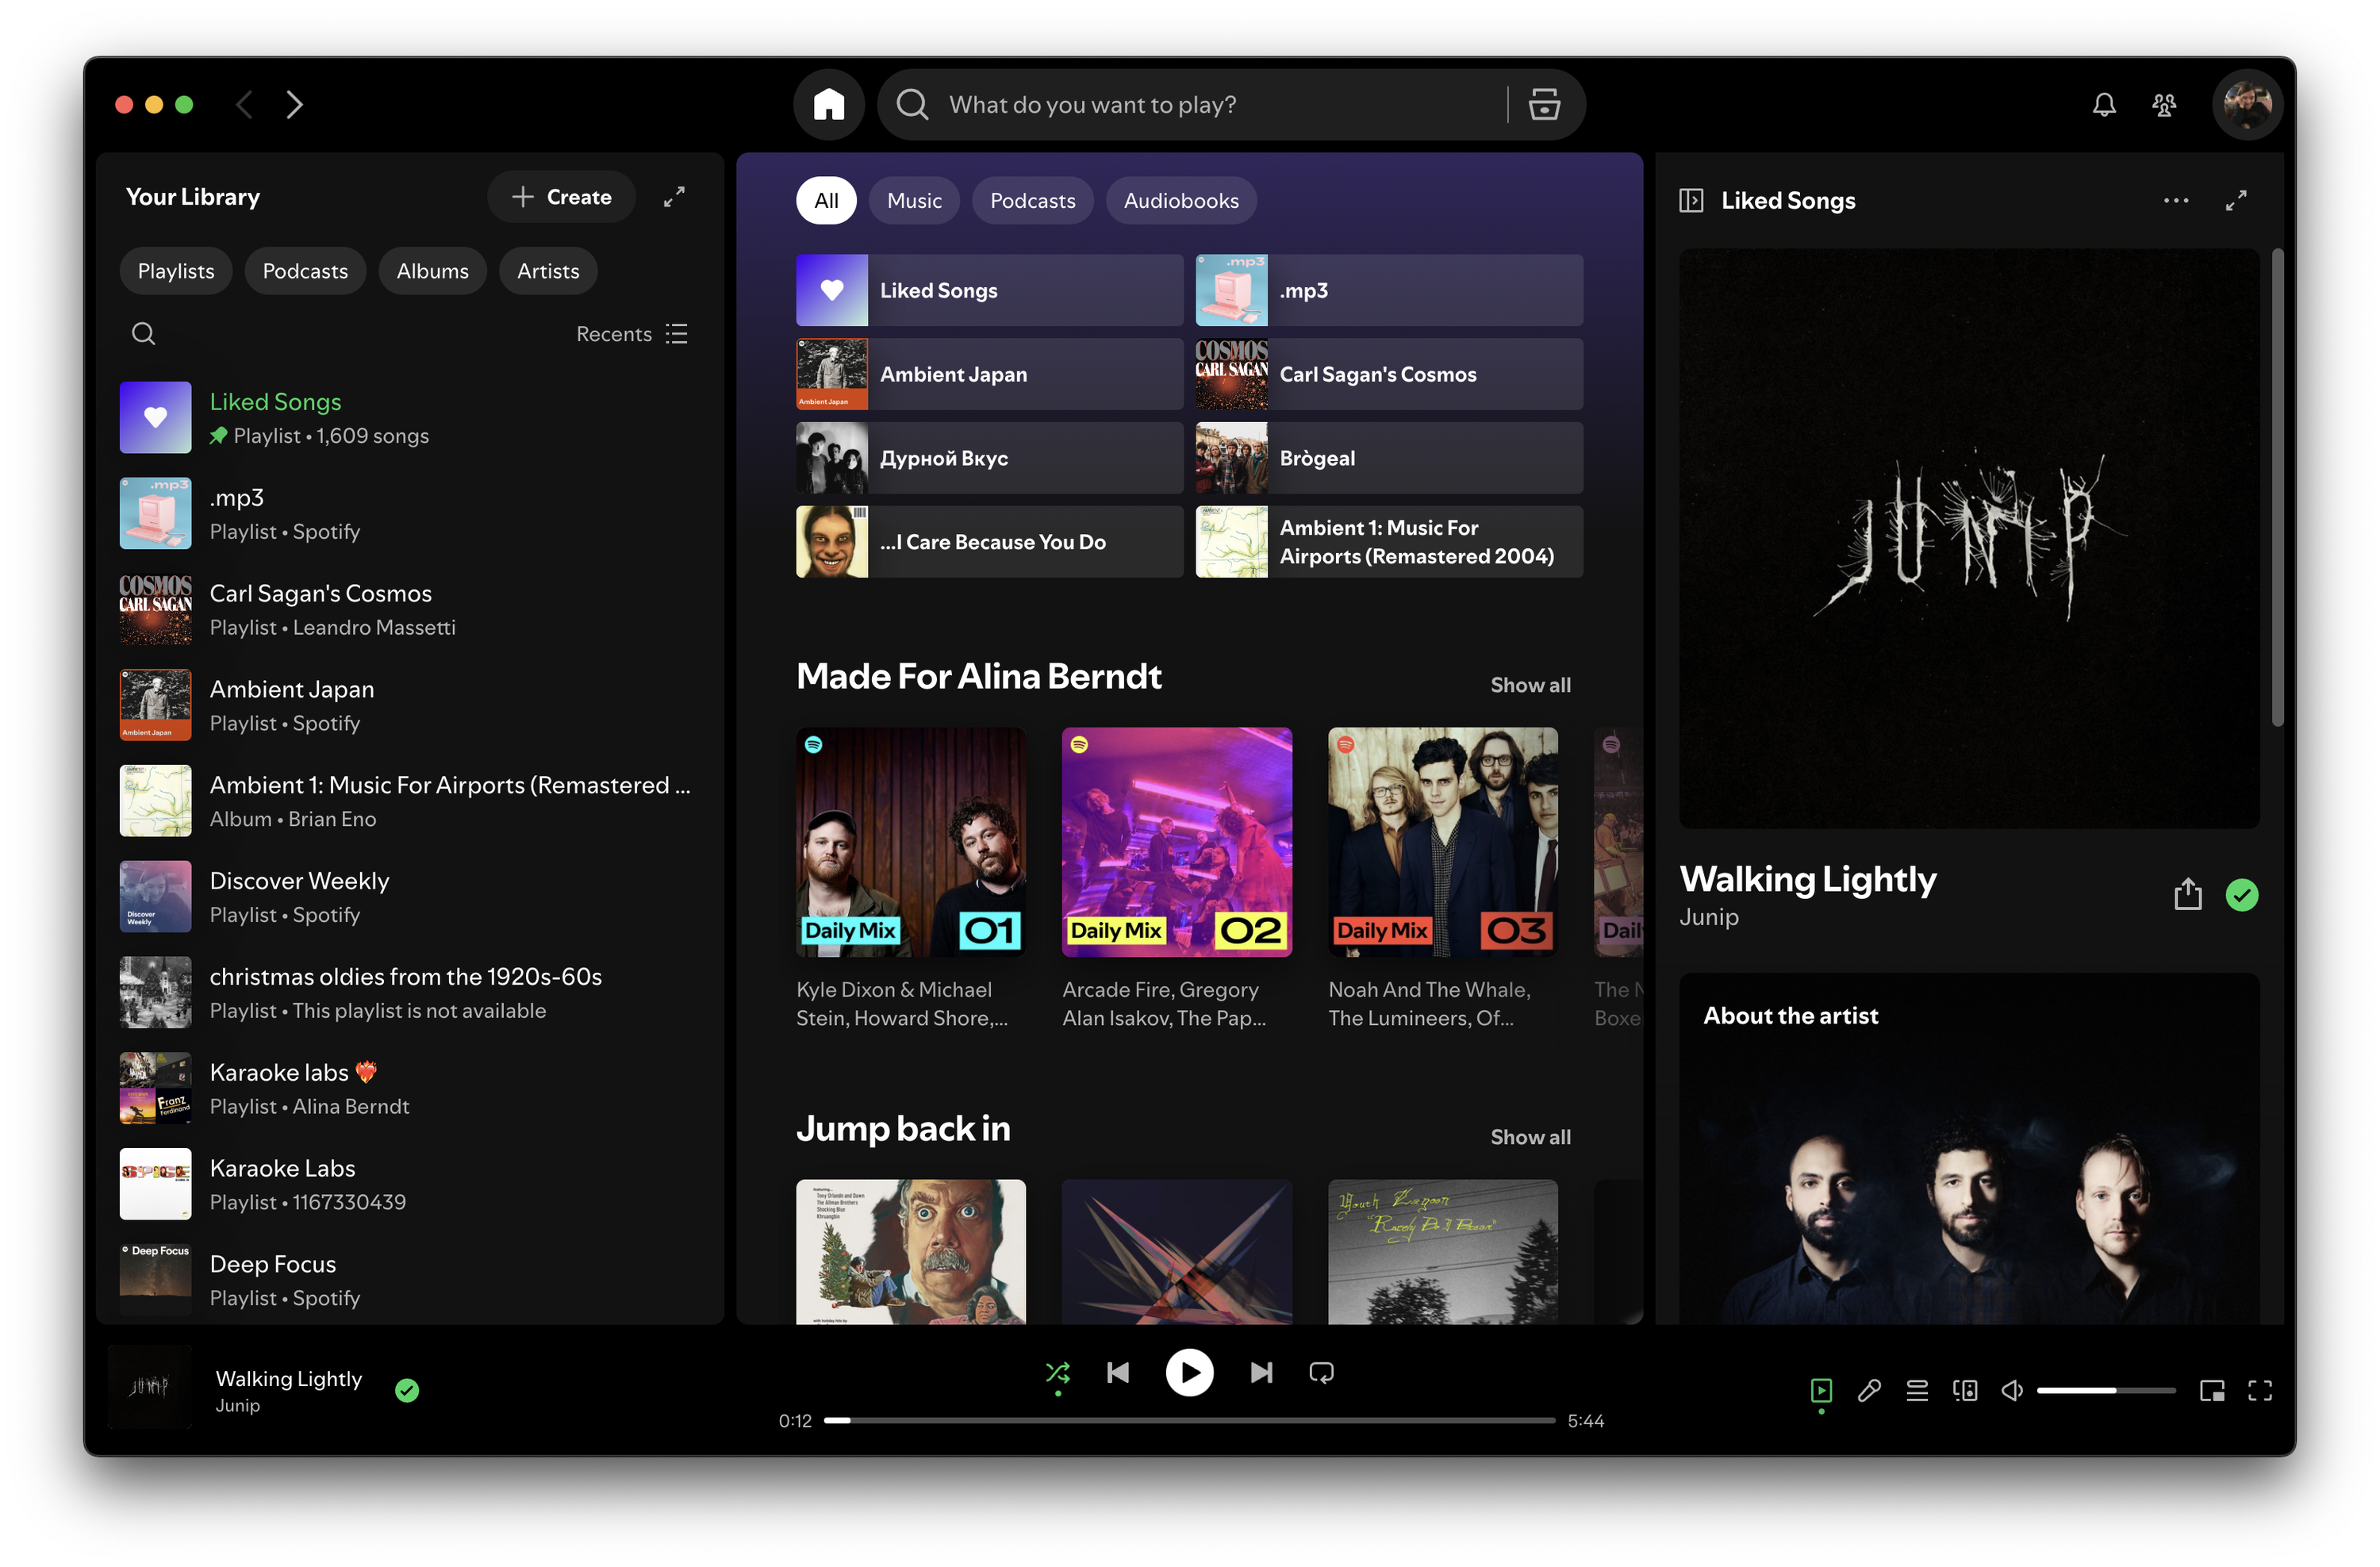Open the Browse icon in search bar
The image size is (2380, 1567).
pyautogui.click(x=1543, y=104)
